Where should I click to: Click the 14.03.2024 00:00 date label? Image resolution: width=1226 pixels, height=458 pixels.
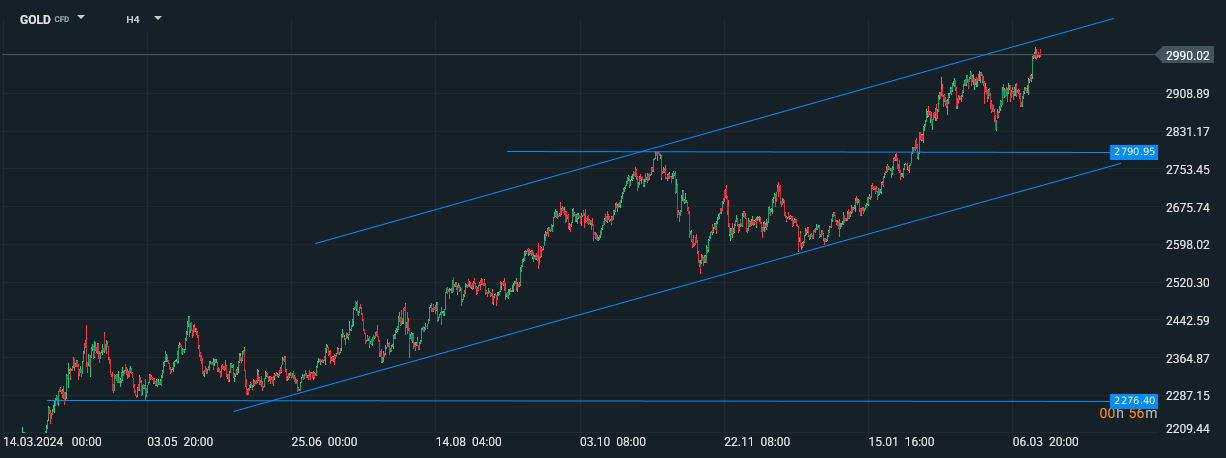[x=53, y=441]
